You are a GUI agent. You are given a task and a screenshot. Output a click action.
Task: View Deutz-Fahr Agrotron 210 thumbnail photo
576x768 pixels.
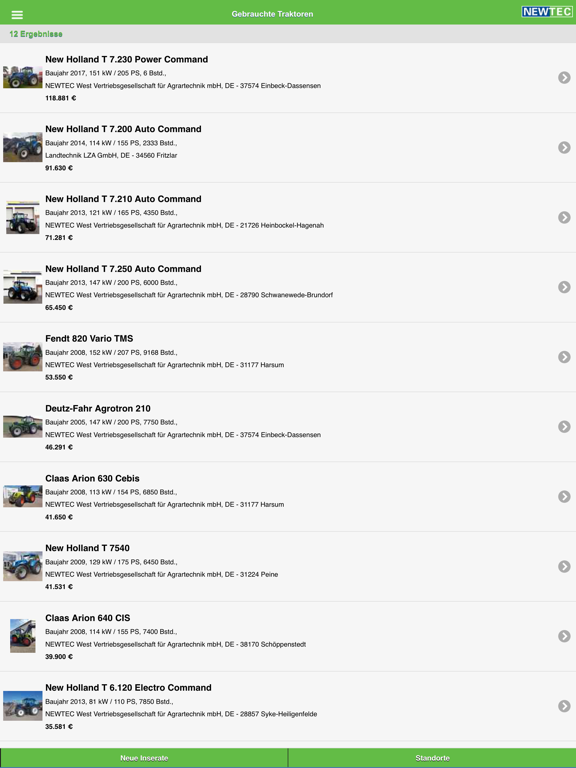(x=23, y=426)
